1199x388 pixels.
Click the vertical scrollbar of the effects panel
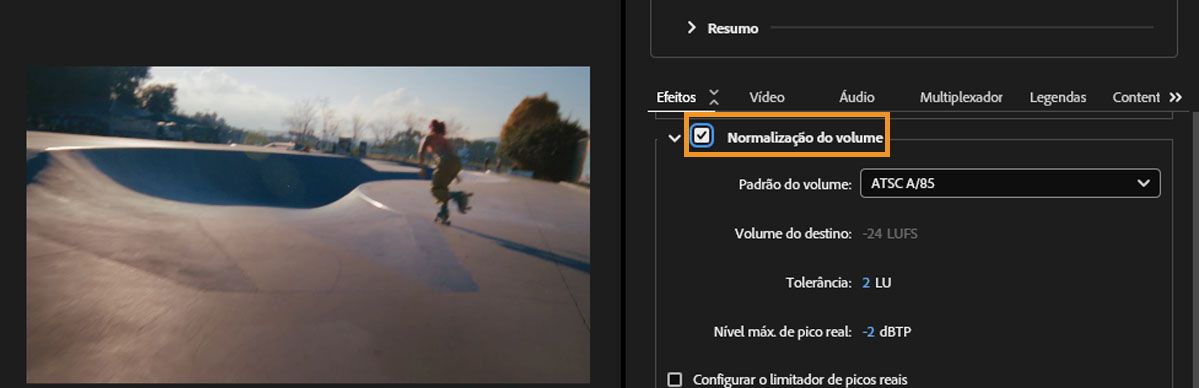pyautogui.click(x=1194, y=249)
